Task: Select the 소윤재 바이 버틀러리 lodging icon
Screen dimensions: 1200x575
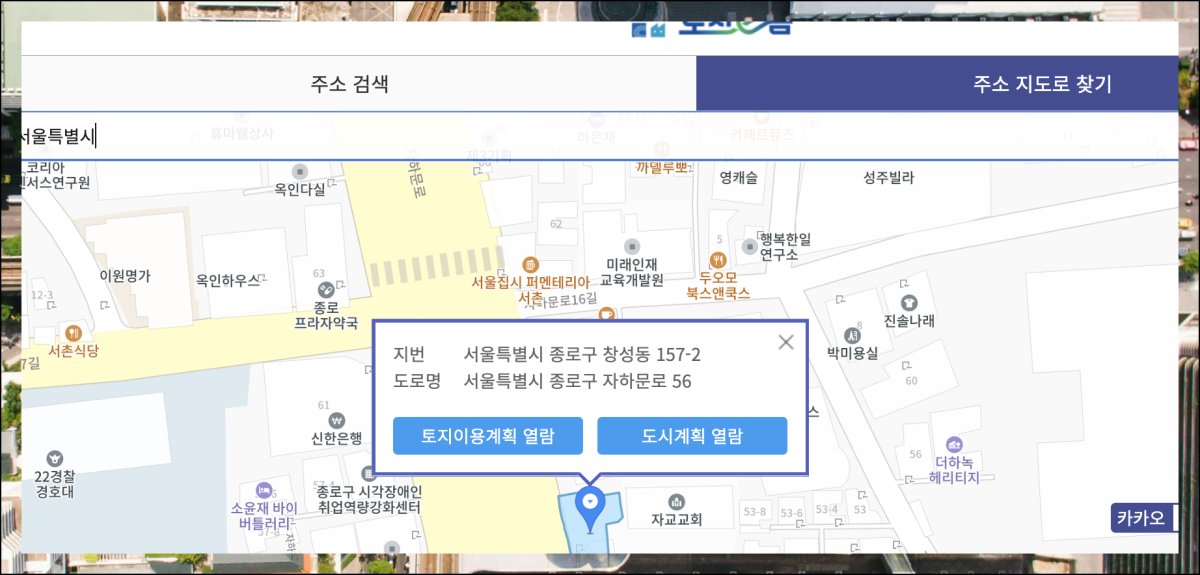Action: pos(265,490)
